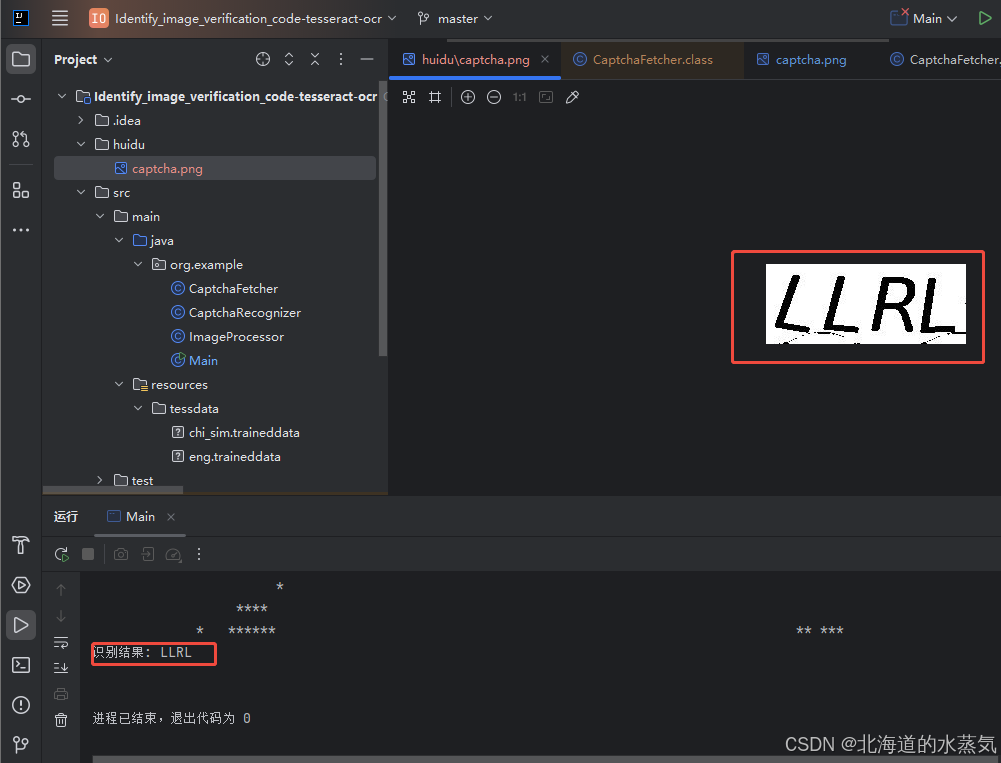Toggle soft-wrap in the run console
The width and height of the screenshot is (1001, 763).
coord(61,641)
